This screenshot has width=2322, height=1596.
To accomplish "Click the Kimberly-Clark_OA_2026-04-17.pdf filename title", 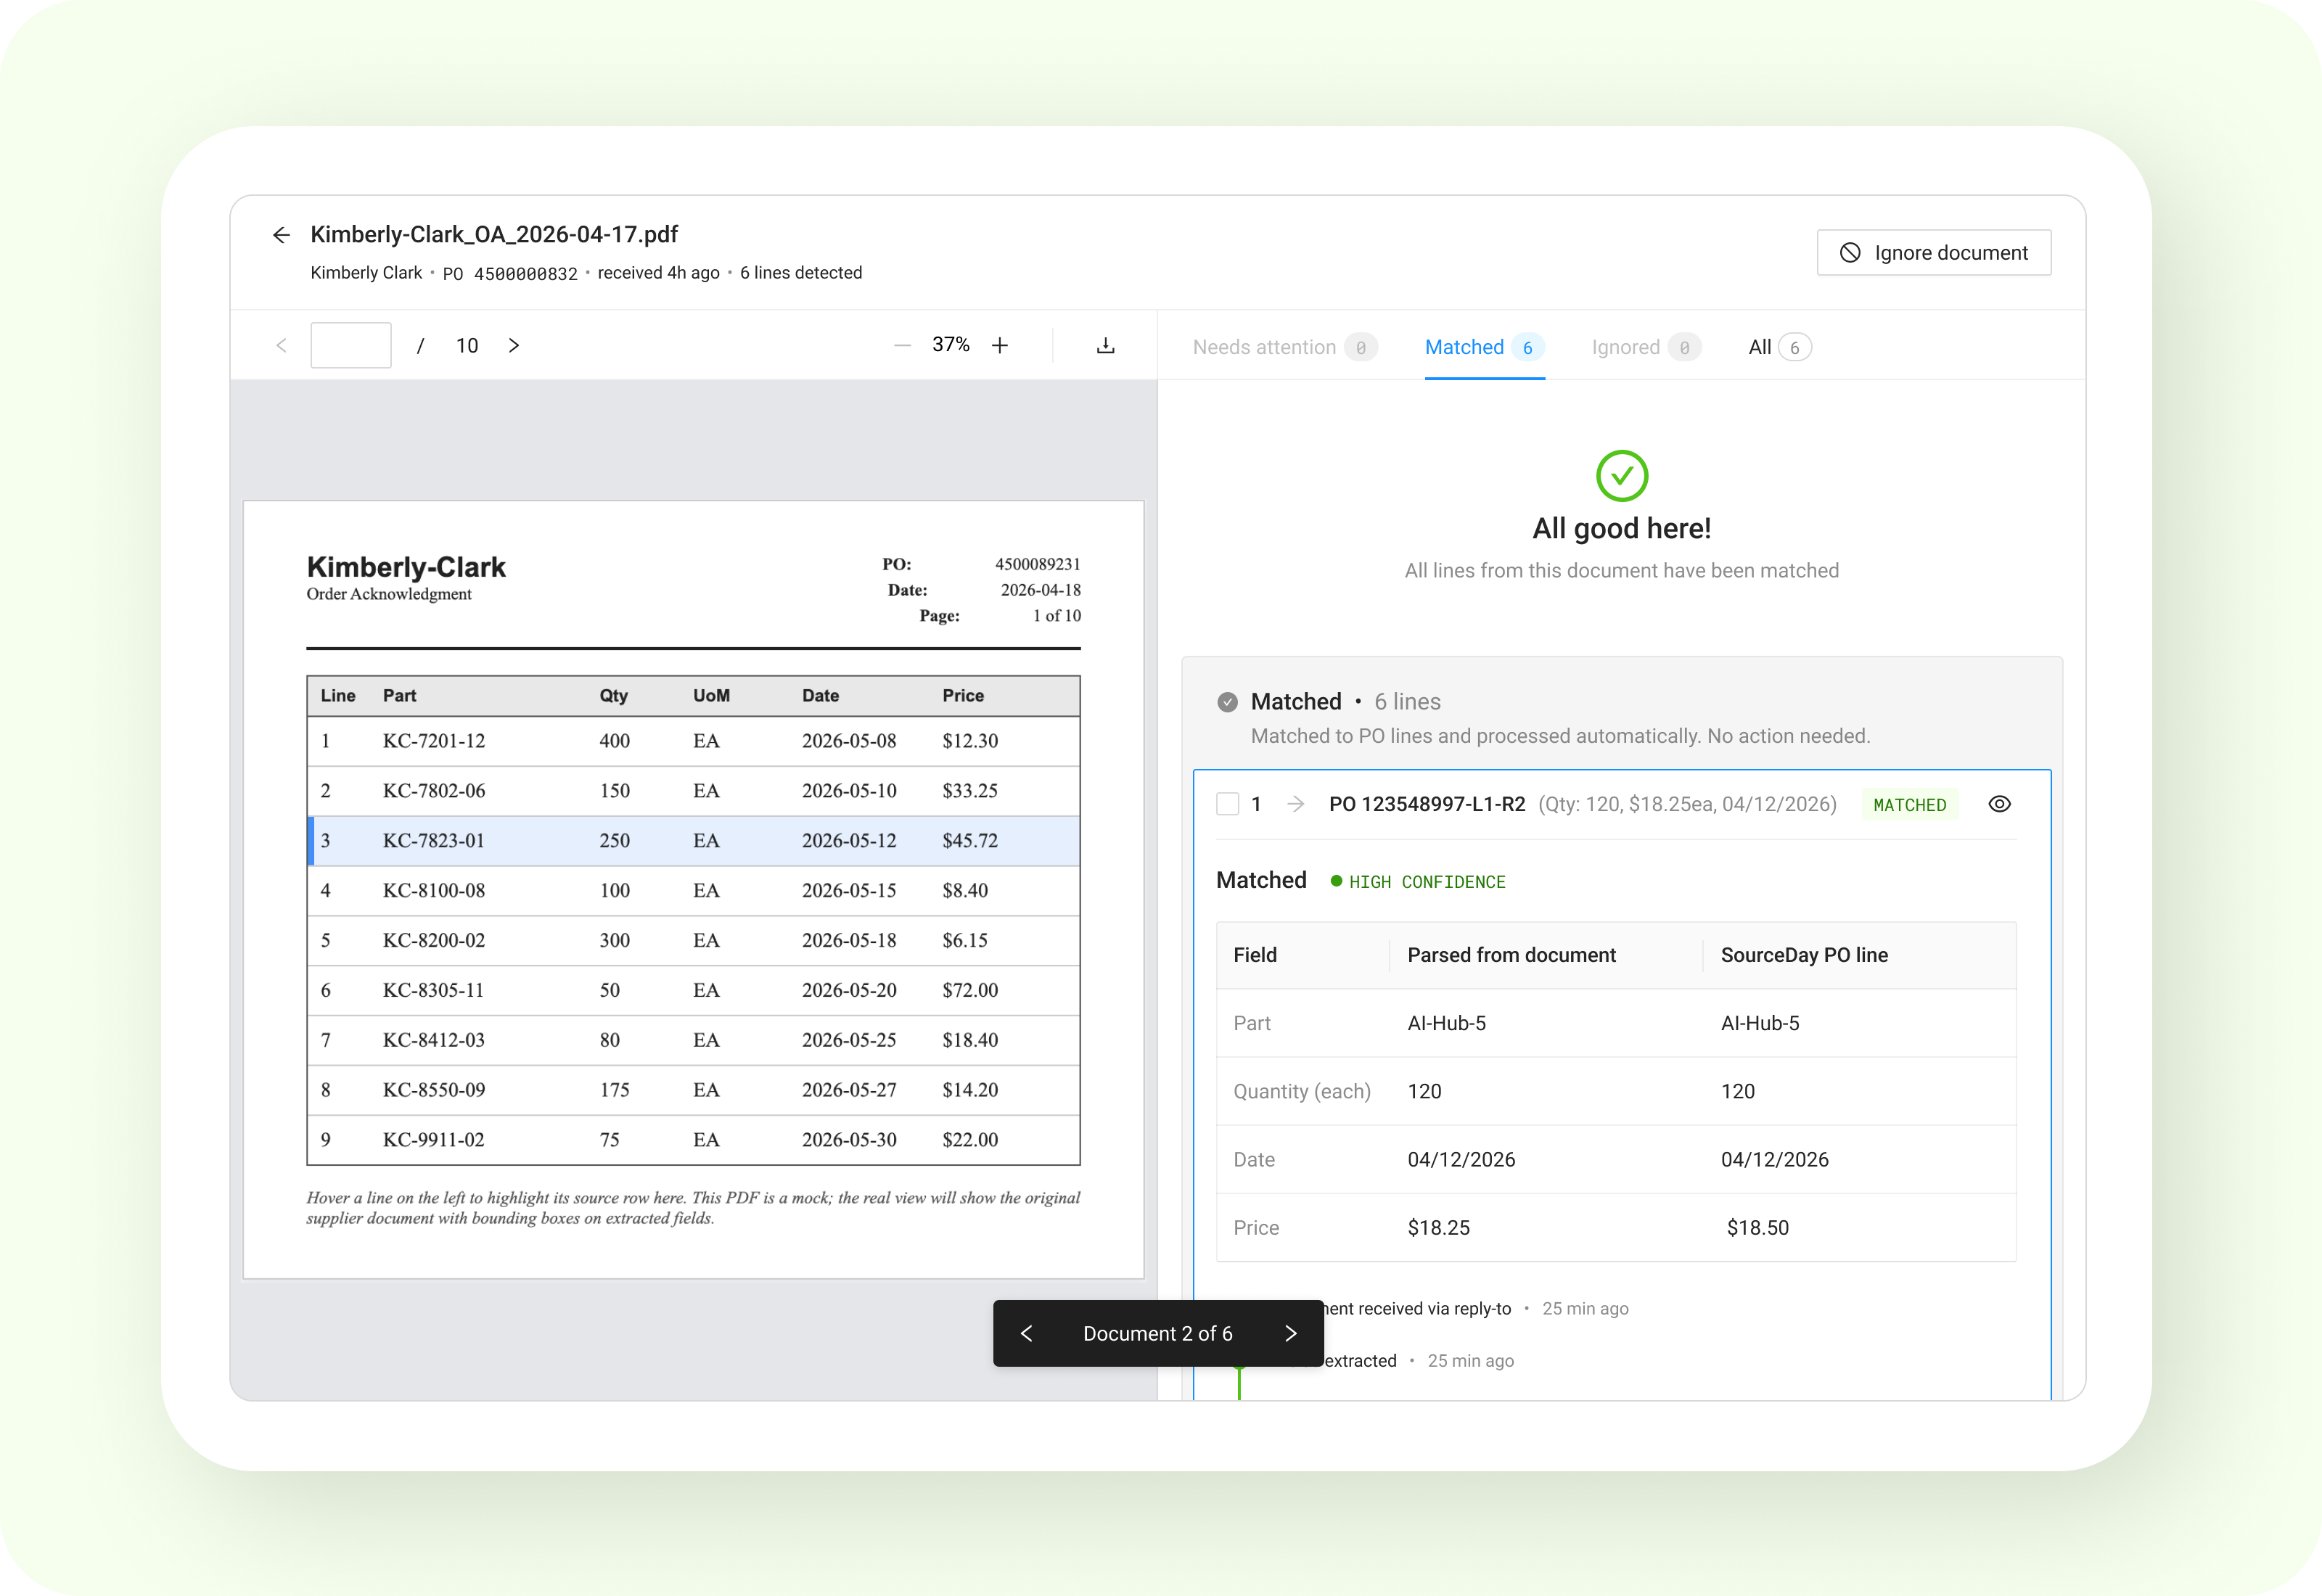I will click(494, 235).
